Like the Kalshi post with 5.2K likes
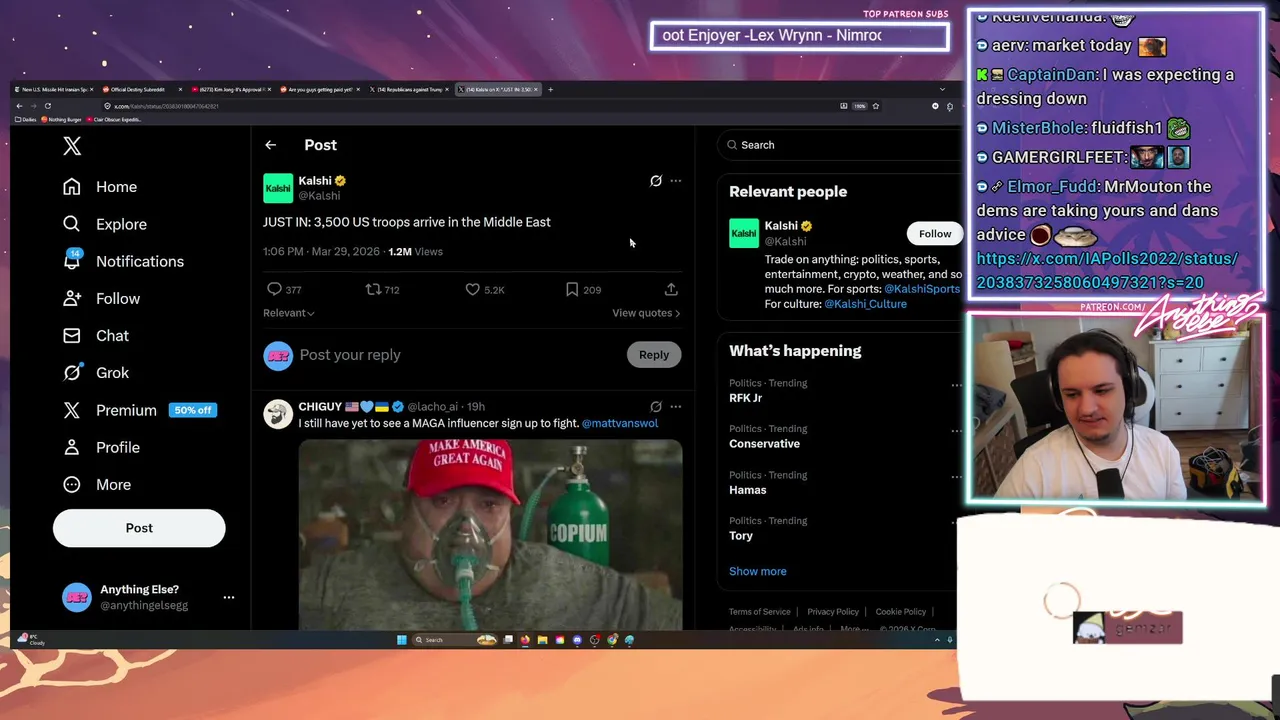Screen dimensions: 1280x720 (x=484, y=290)
